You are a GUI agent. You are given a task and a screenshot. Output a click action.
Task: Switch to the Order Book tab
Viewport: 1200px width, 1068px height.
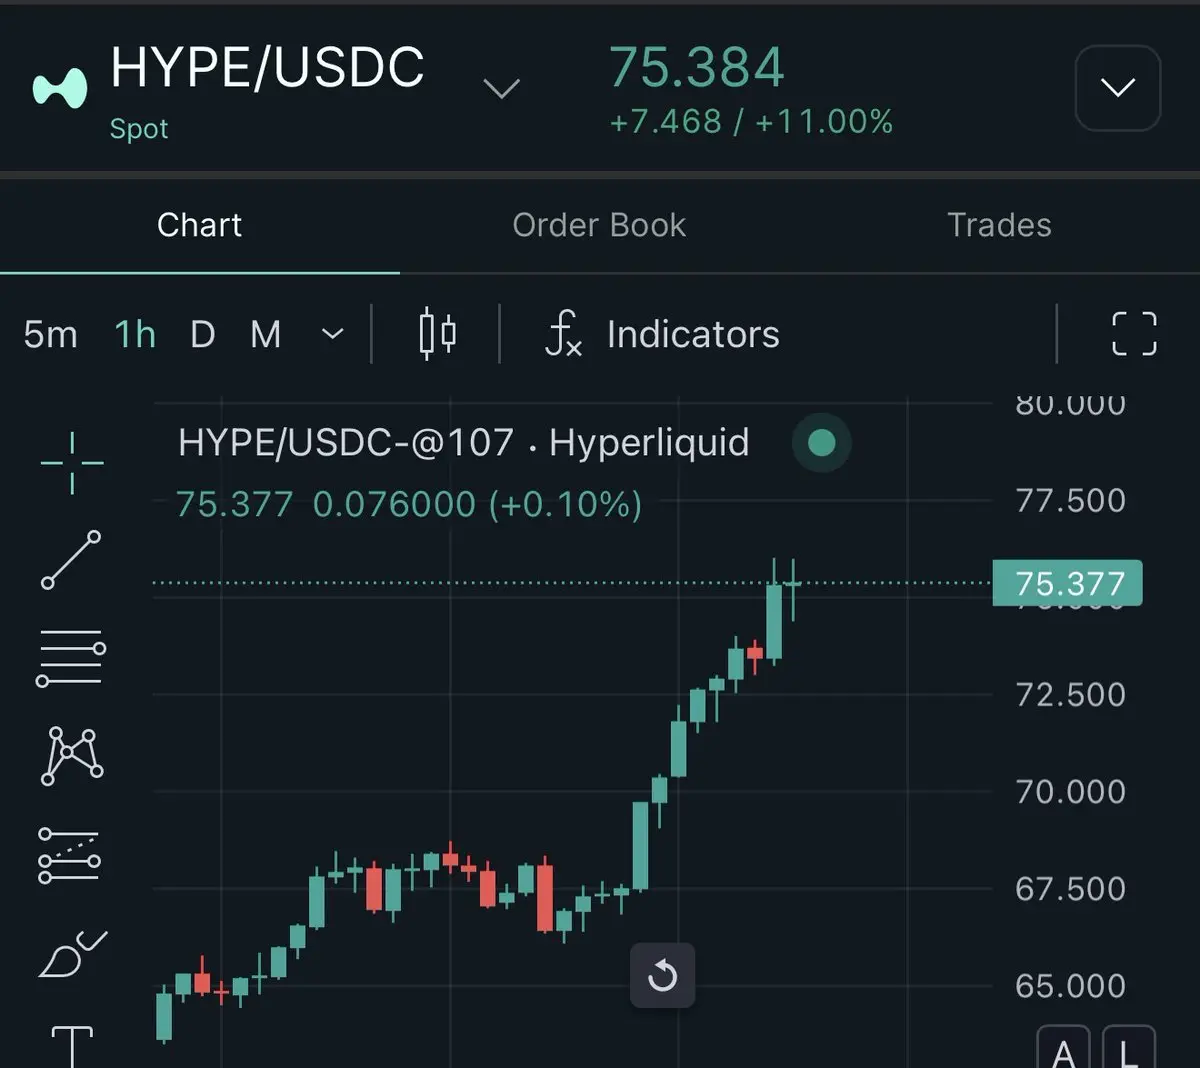(x=599, y=225)
